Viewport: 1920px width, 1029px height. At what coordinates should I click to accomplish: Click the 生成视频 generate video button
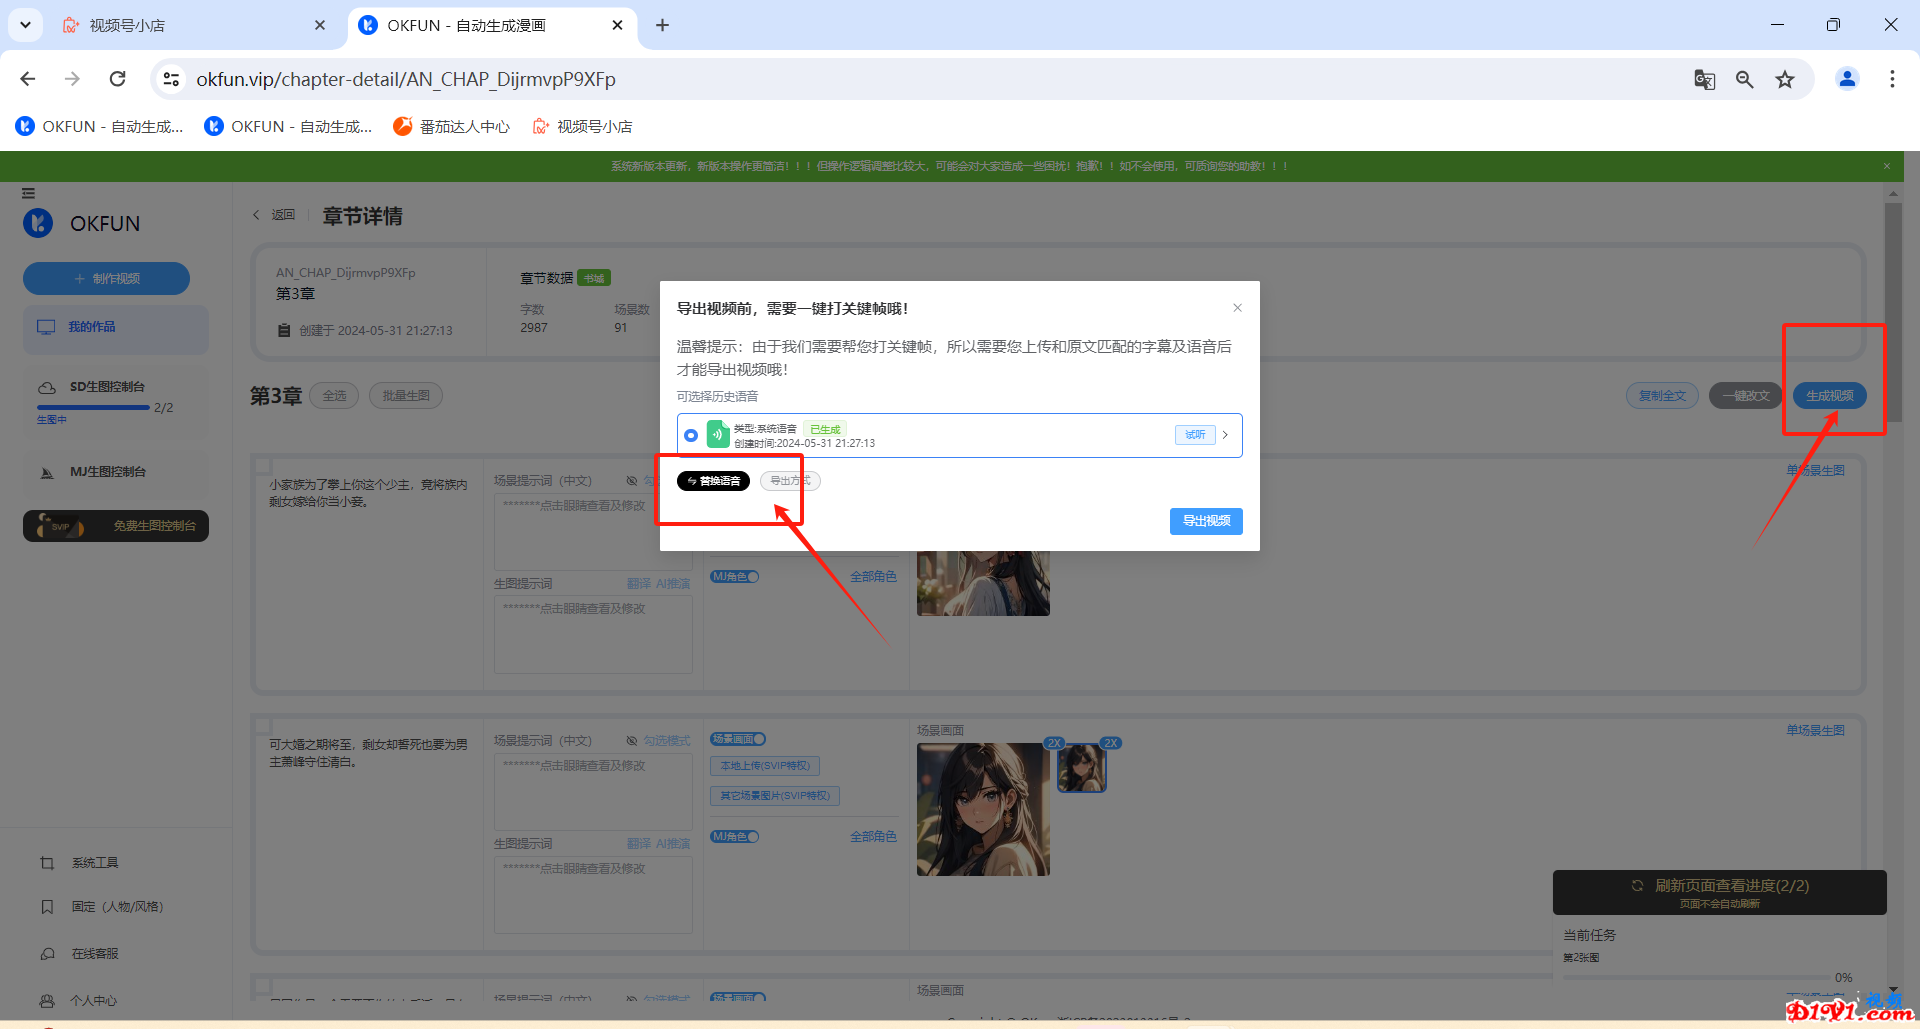pyautogui.click(x=1829, y=396)
